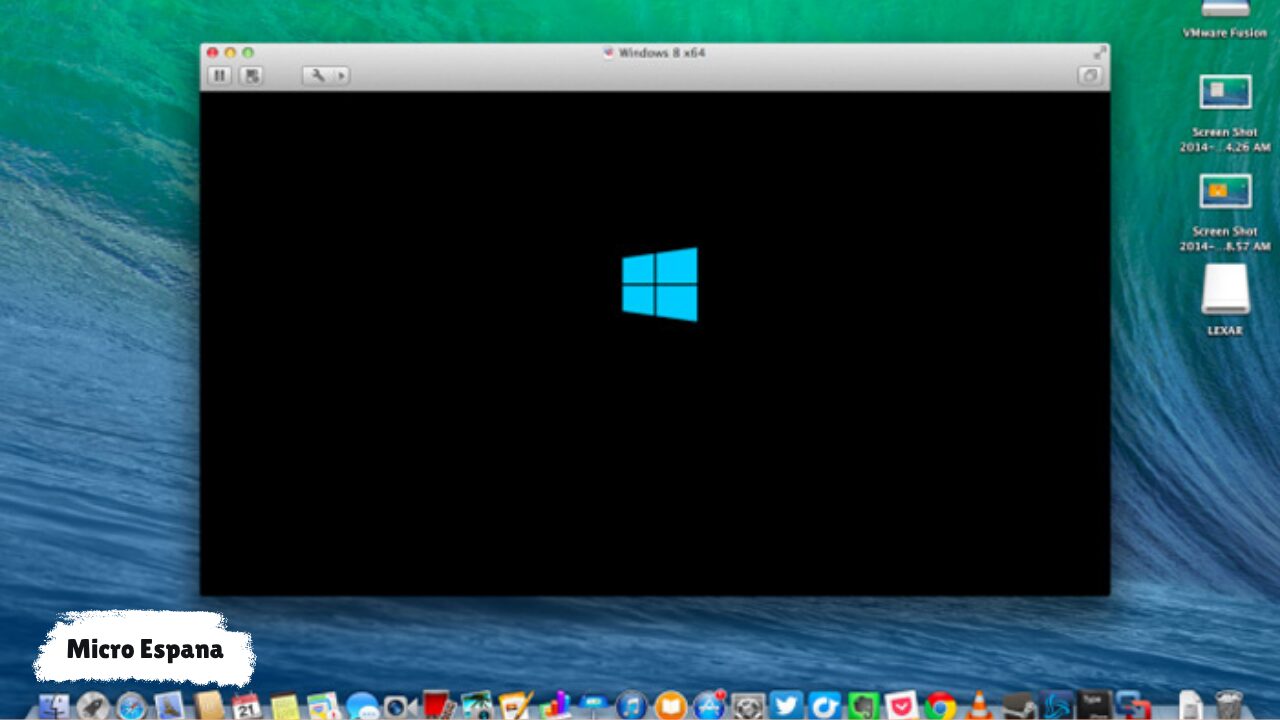Click the Windows logo in the VM

659,285
